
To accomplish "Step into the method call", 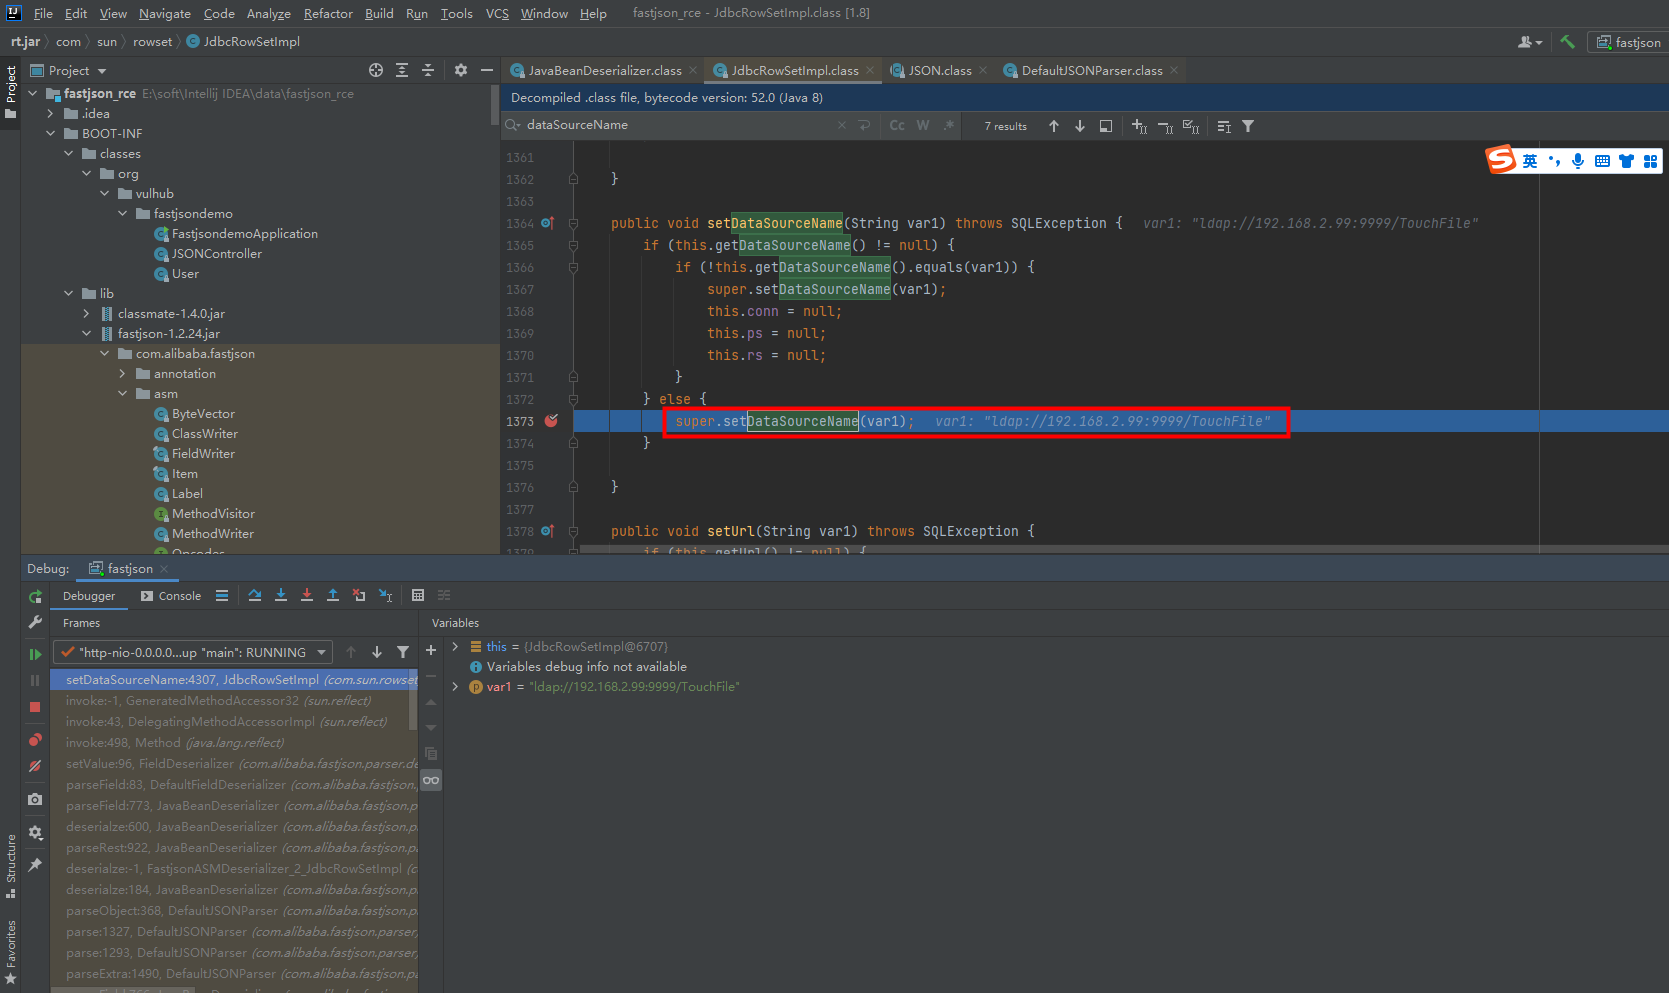I will pos(281,595).
